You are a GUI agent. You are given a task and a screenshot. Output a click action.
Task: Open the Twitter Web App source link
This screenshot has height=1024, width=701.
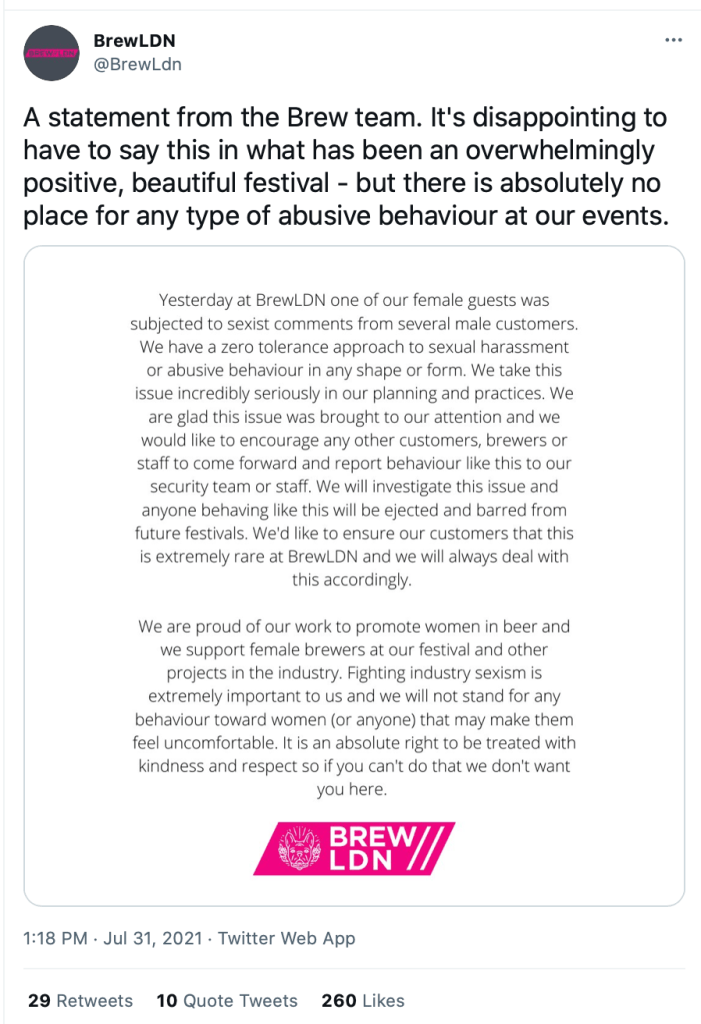287,938
